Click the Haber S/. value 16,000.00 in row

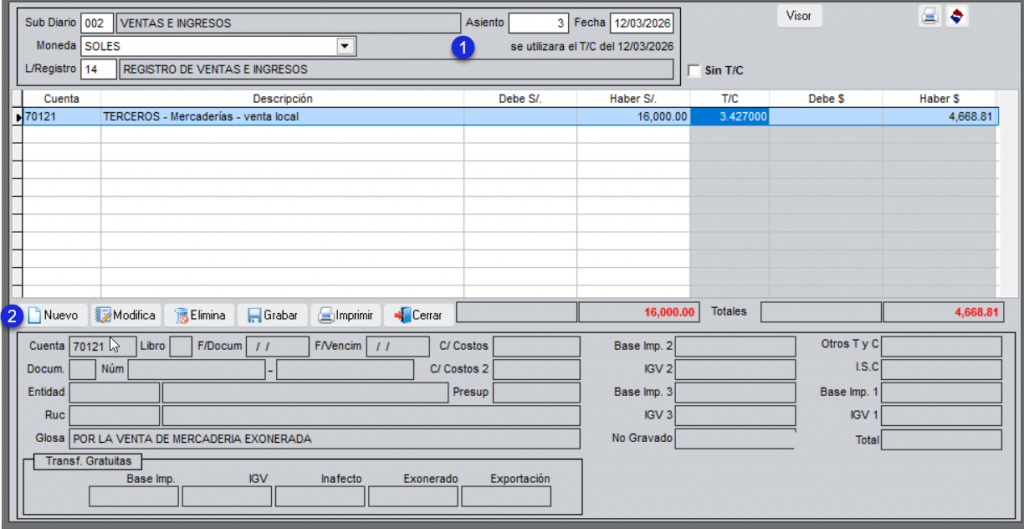633,117
